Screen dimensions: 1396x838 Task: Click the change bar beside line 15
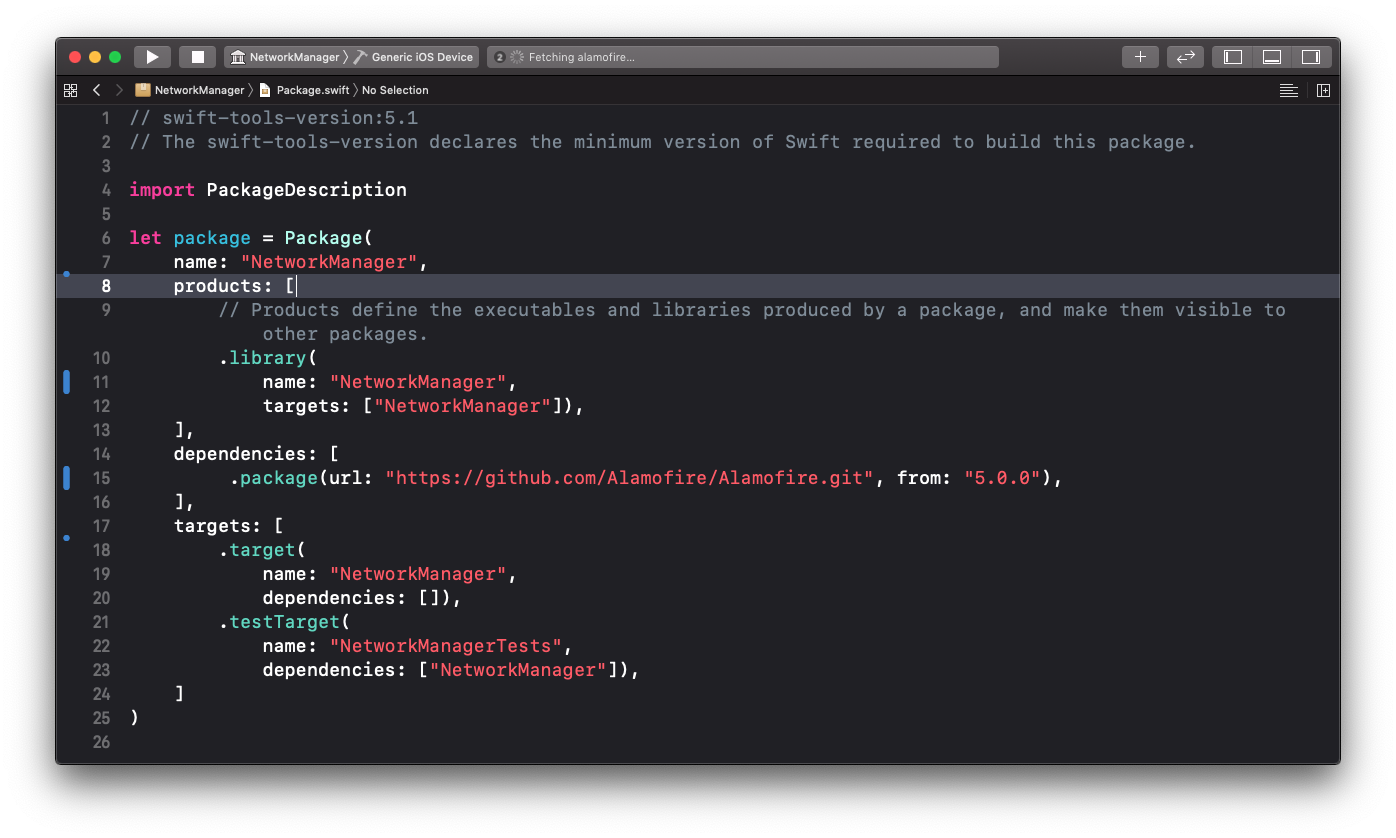[x=67, y=478]
